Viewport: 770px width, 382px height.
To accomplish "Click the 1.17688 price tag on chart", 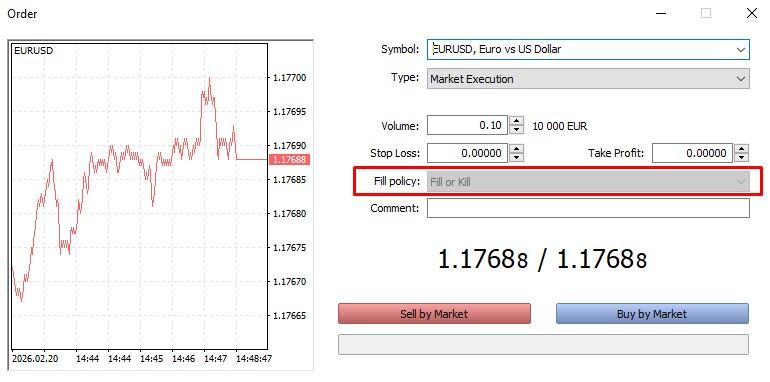I will click(289, 160).
